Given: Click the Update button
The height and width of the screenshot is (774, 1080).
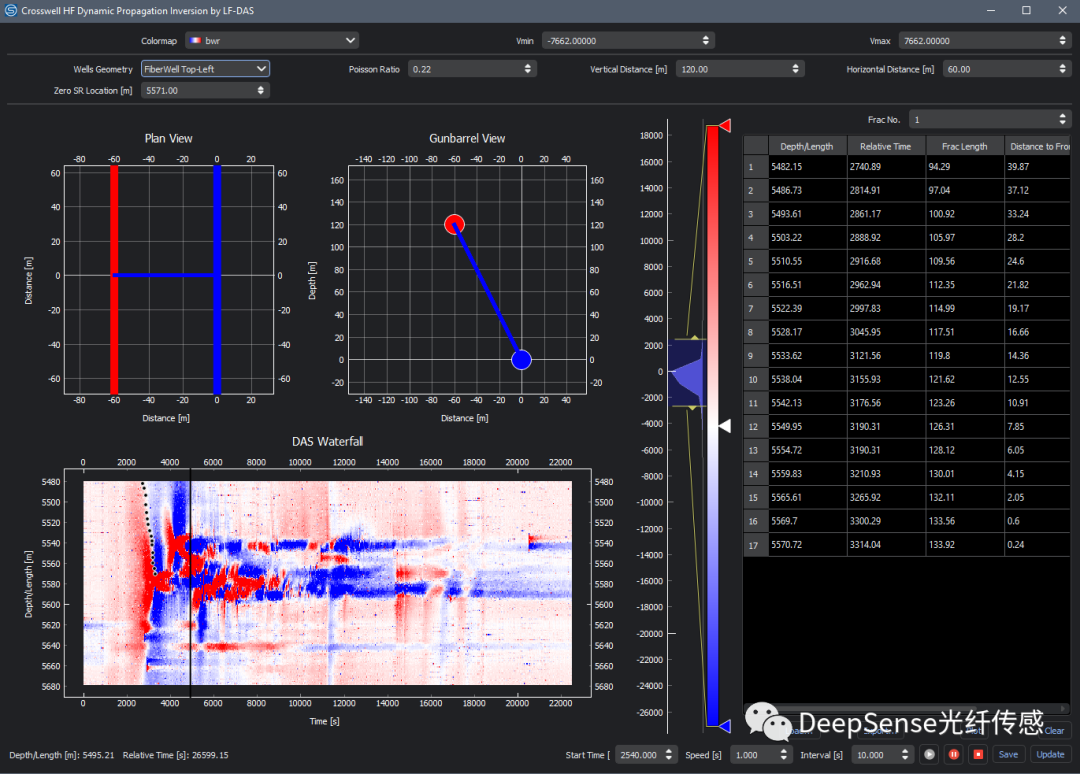Looking at the screenshot, I should tap(1050, 755).
